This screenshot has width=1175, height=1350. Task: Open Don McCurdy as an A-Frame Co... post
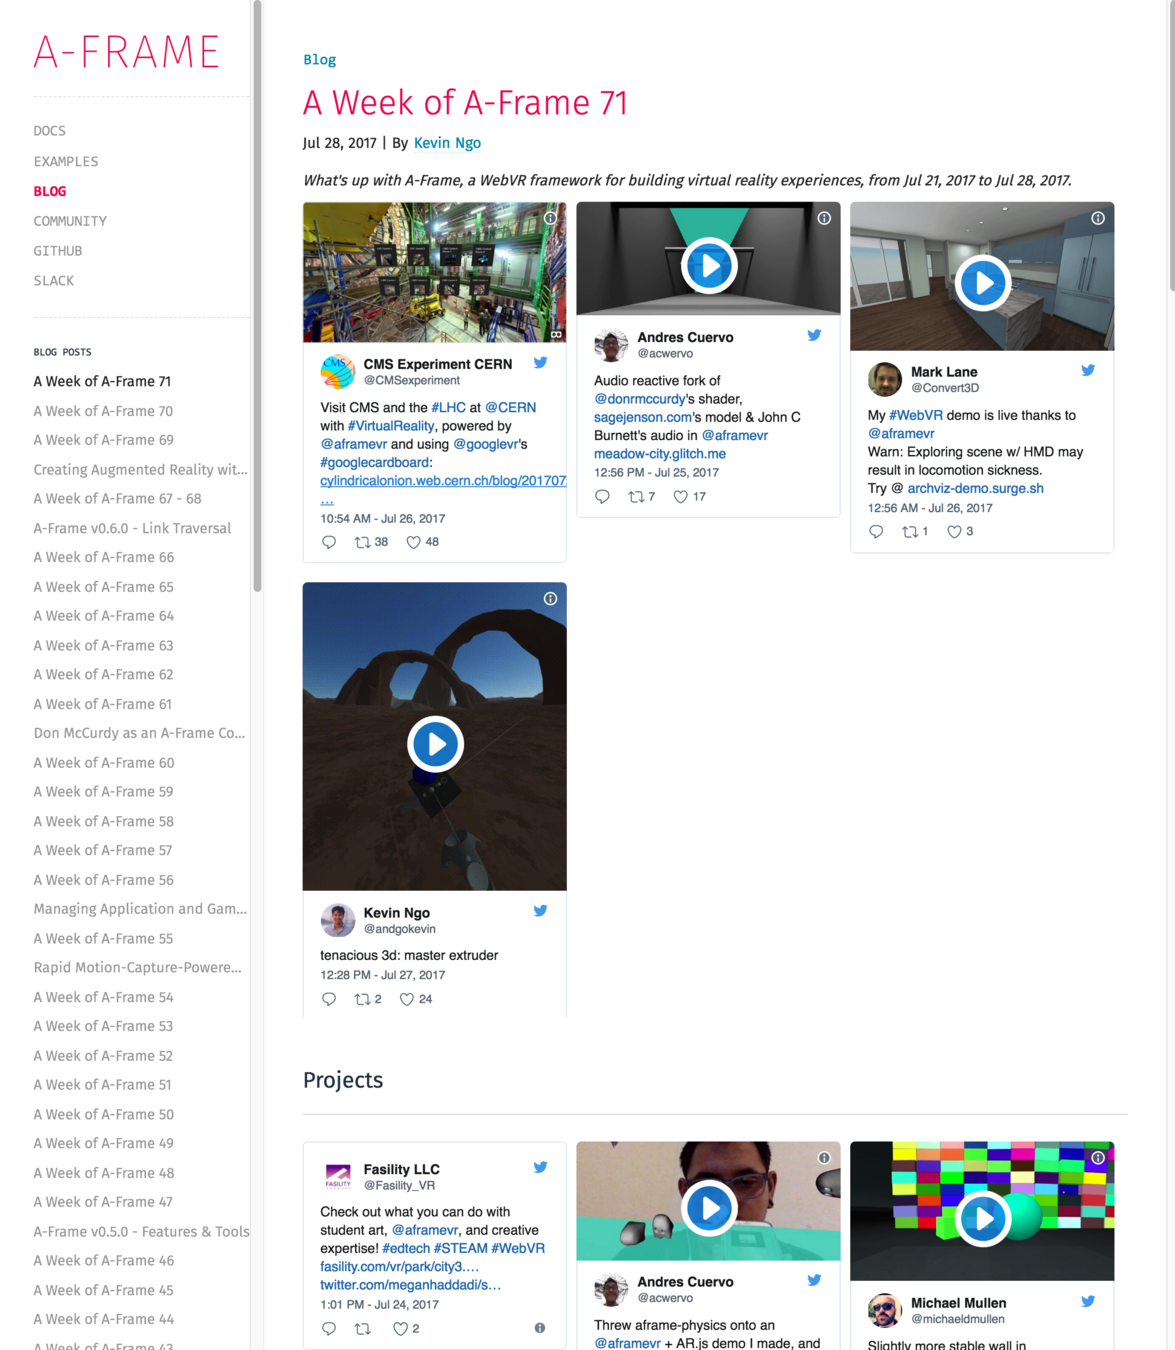(139, 733)
